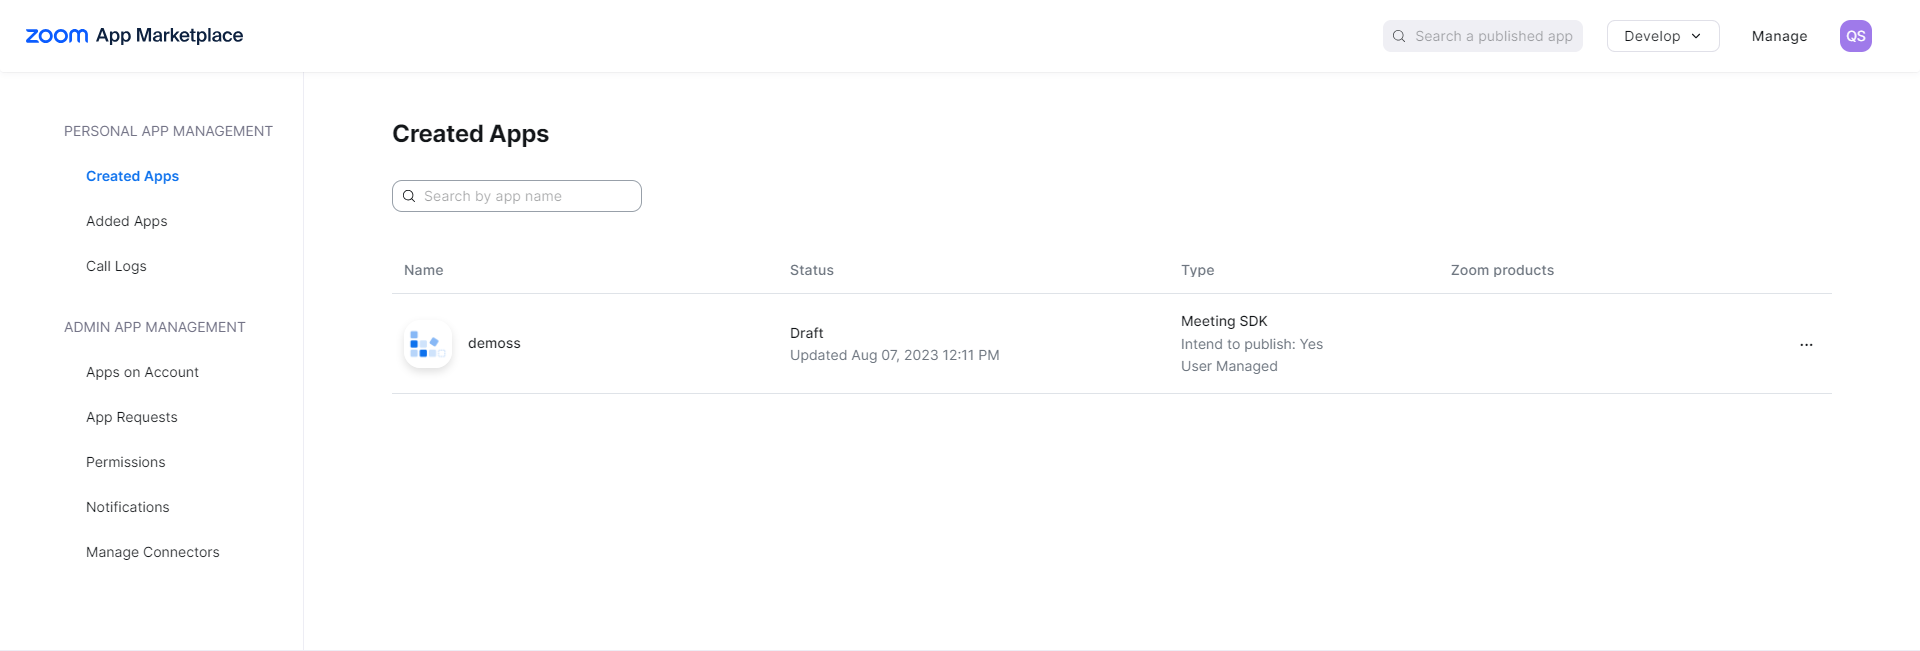
Task: Go to Call Logs
Action: point(116,266)
